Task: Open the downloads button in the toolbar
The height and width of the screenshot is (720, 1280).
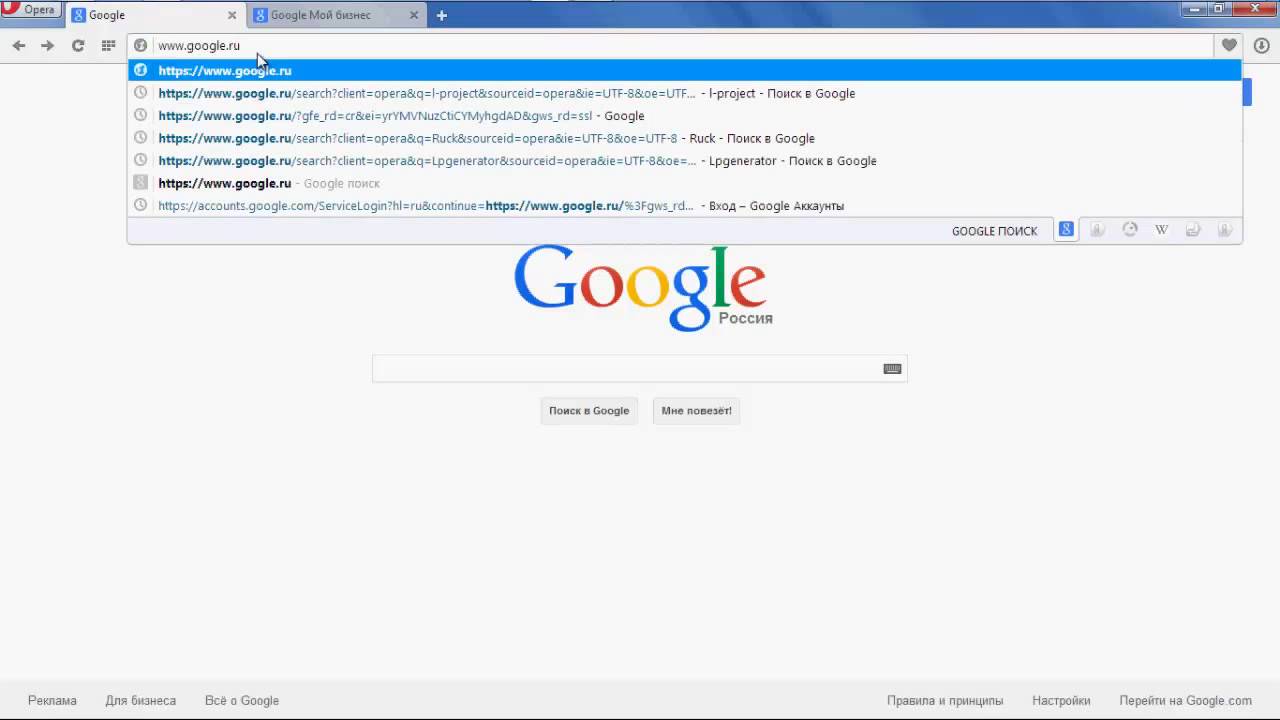Action: click(1261, 45)
